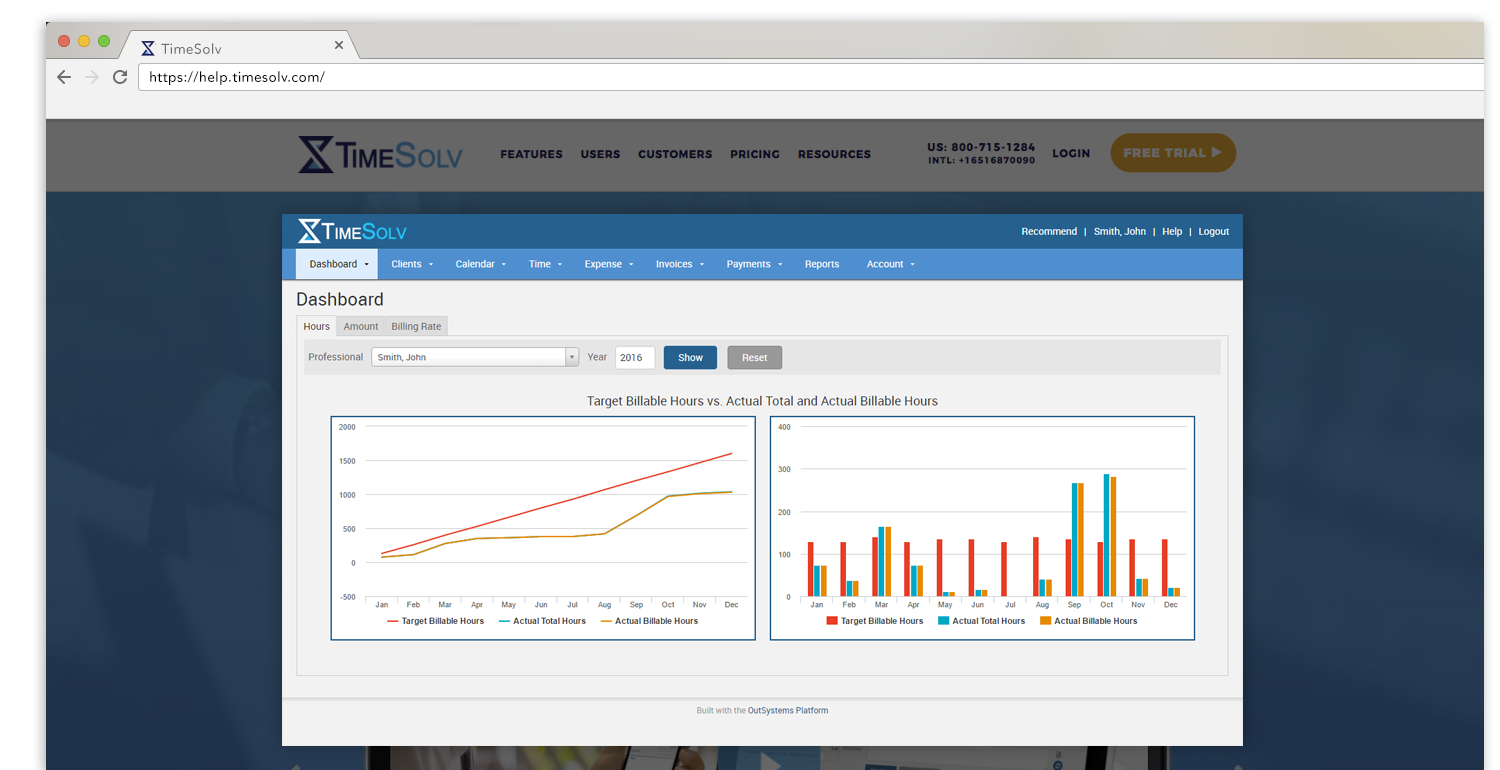Click the browser reload icon
Image resolution: width=1500 pixels, height=770 pixels.
[x=120, y=77]
